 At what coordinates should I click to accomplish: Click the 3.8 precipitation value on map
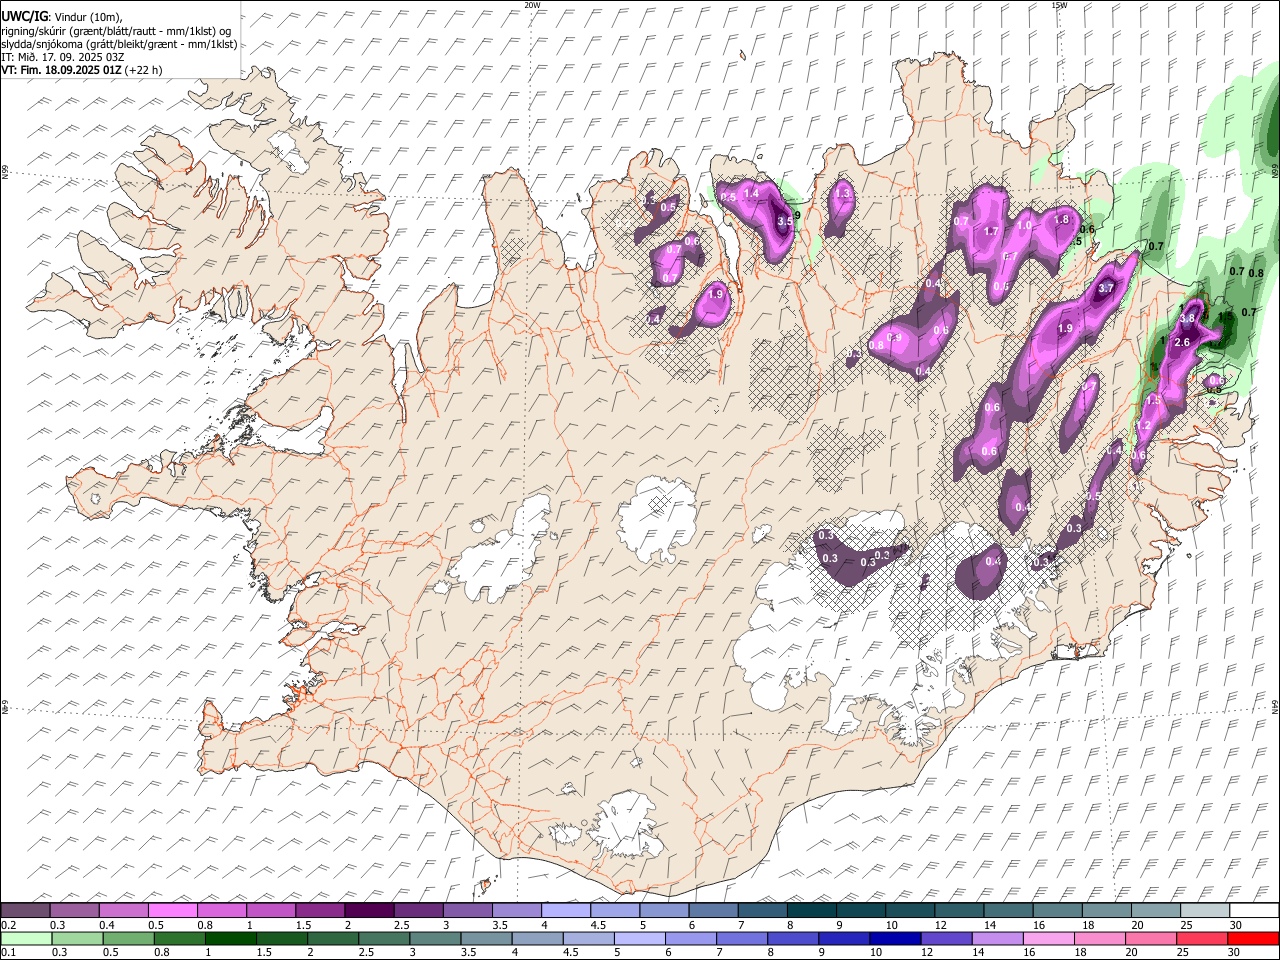click(1188, 319)
